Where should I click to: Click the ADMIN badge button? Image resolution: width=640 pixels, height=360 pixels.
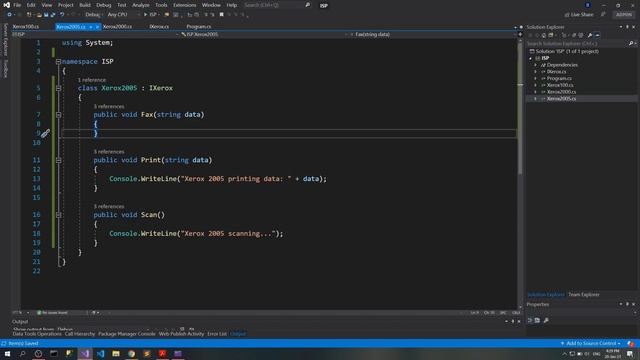(624, 15)
